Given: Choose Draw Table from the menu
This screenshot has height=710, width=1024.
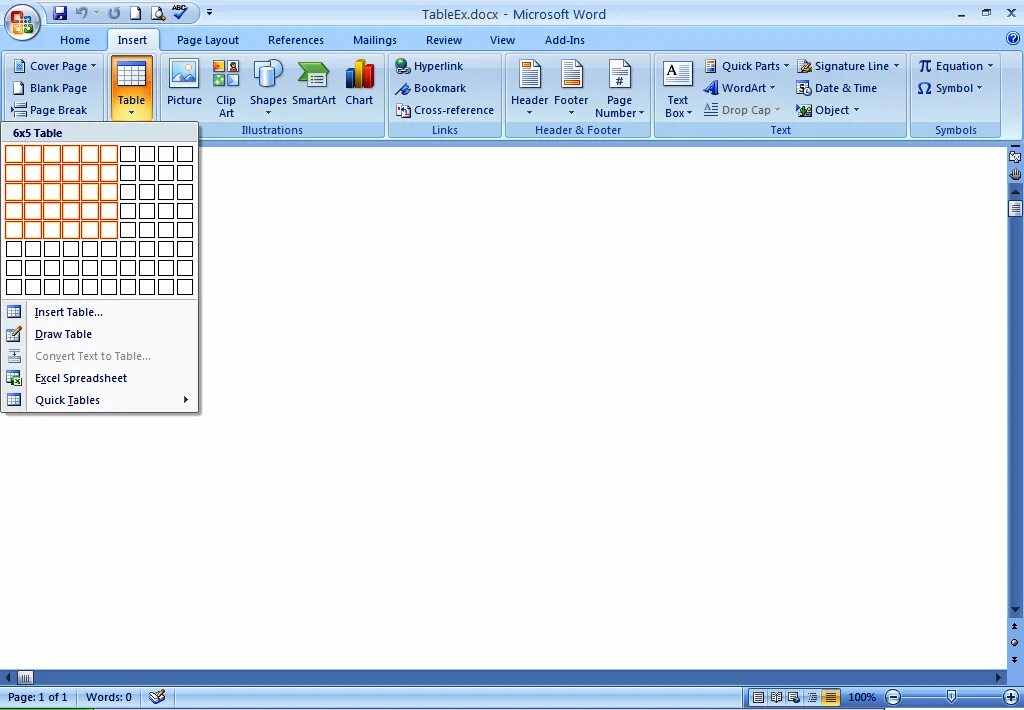Looking at the screenshot, I should tap(100, 334).
